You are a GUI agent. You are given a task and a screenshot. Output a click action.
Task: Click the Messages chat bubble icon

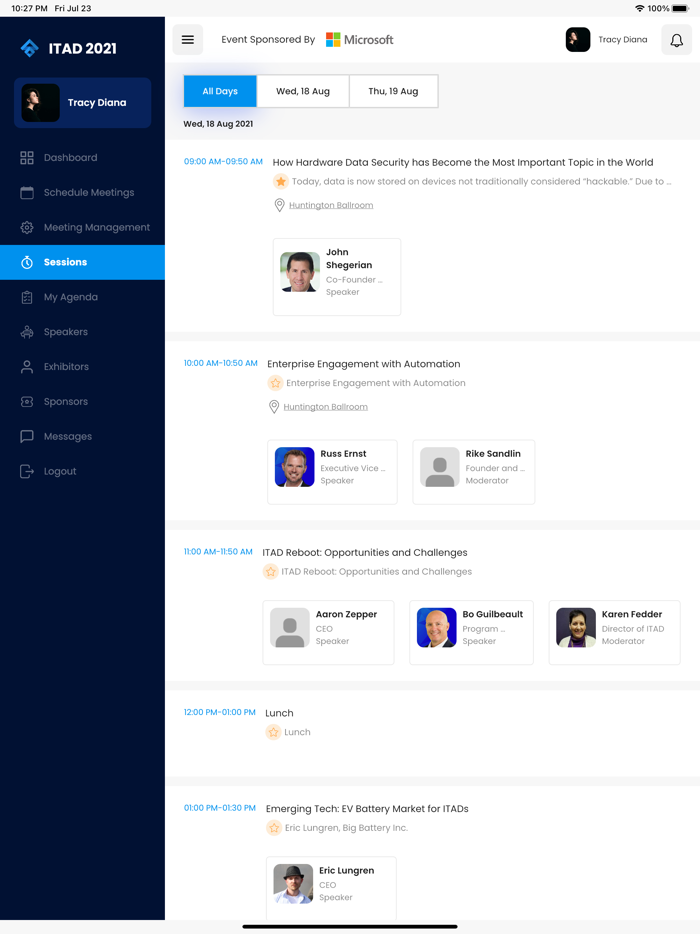[x=27, y=436]
